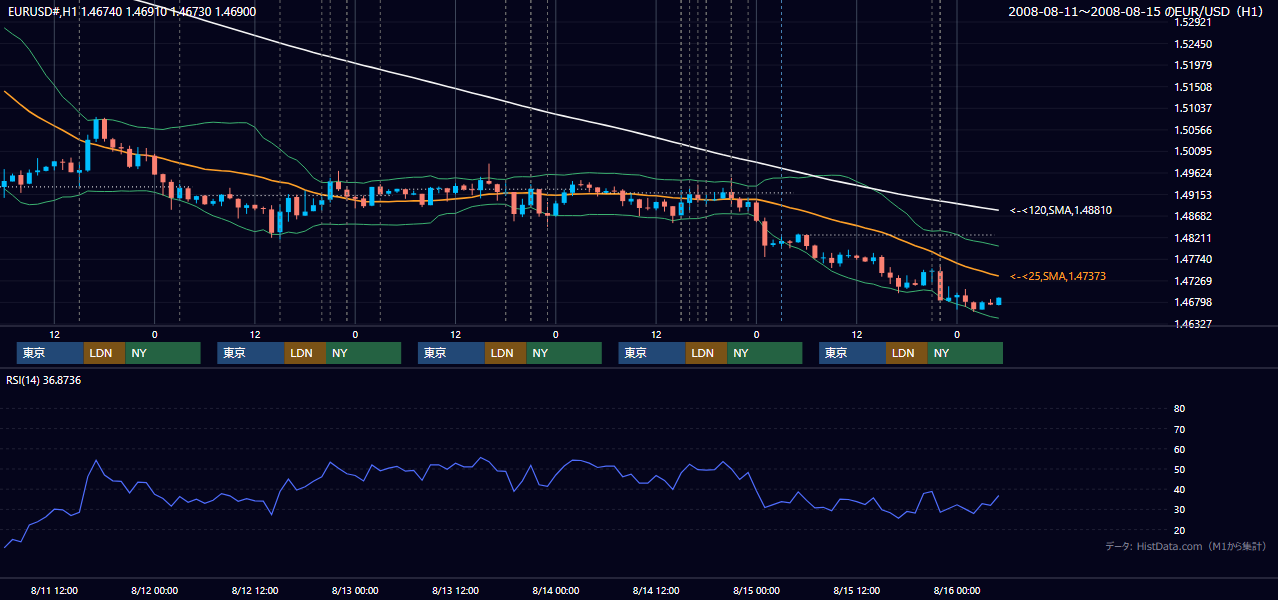The width and height of the screenshot is (1278, 600).
Task: Click the 東京 session block above 8/15 12:00
Action: pos(852,353)
